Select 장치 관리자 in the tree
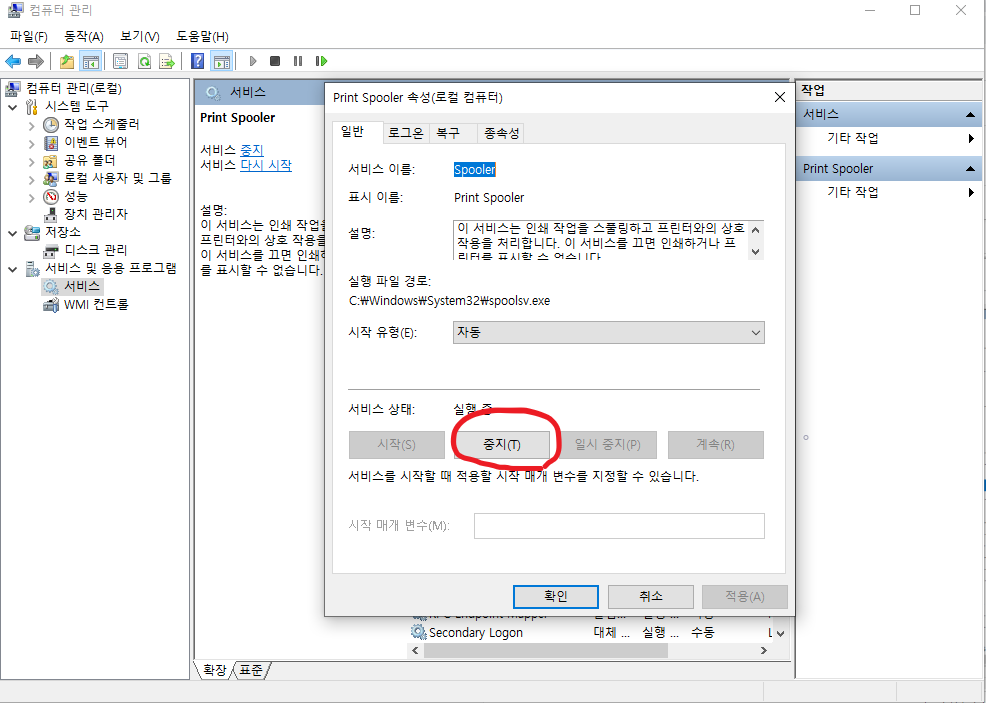The image size is (986, 703). pyautogui.click(x=96, y=214)
